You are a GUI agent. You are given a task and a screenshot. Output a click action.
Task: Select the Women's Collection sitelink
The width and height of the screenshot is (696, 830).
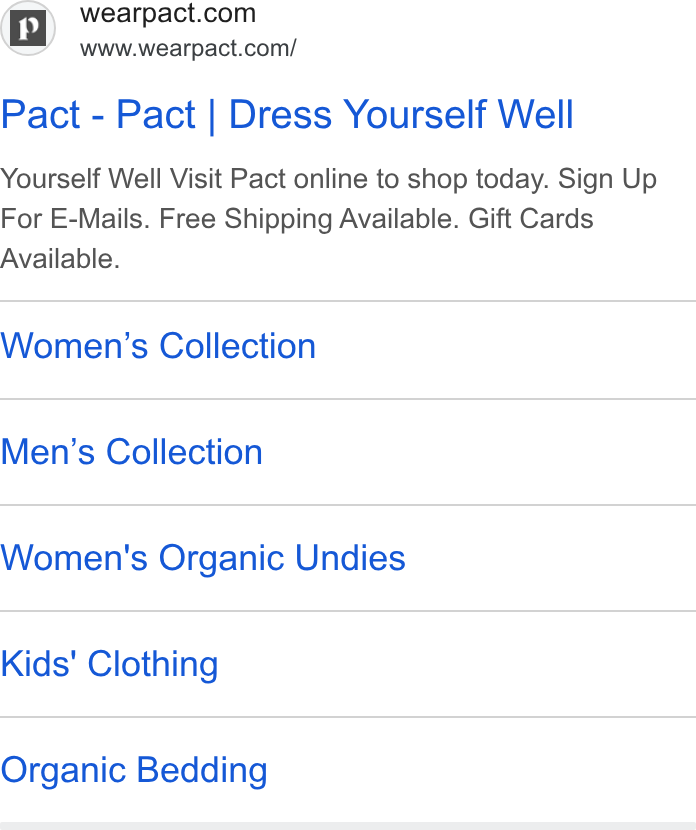pos(158,346)
